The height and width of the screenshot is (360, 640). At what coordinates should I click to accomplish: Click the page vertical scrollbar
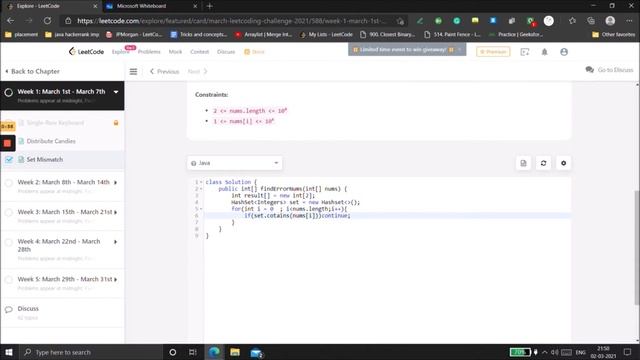[x=637, y=247]
